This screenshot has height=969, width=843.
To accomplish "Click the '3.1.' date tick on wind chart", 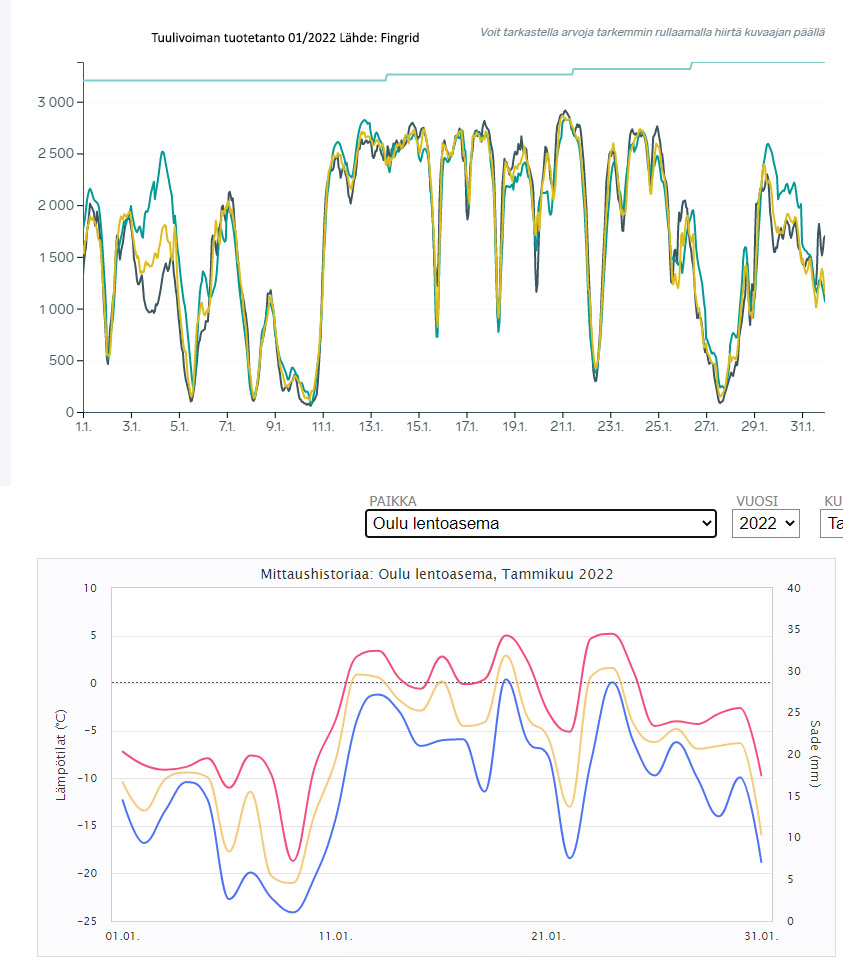I will pos(131,426).
